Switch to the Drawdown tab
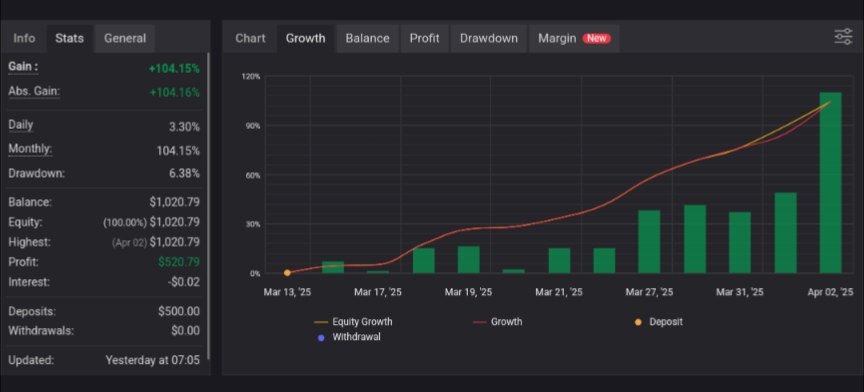The height and width of the screenshot is (392, 864). point(489,38)
